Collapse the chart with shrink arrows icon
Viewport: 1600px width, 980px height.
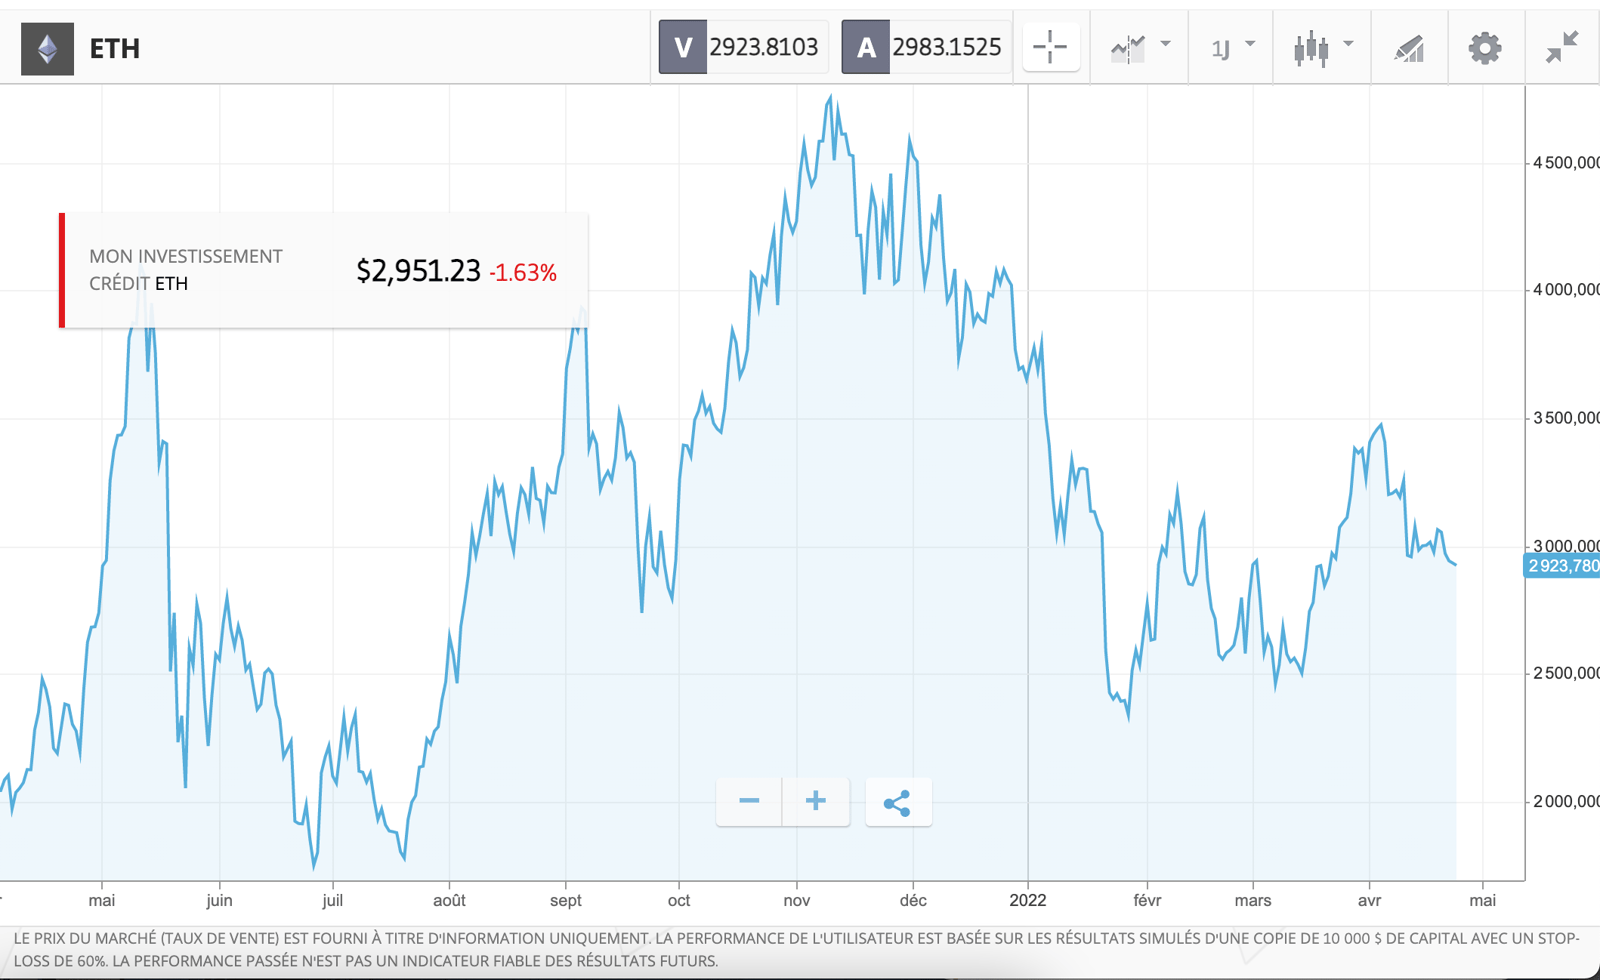pos(1561,47)
